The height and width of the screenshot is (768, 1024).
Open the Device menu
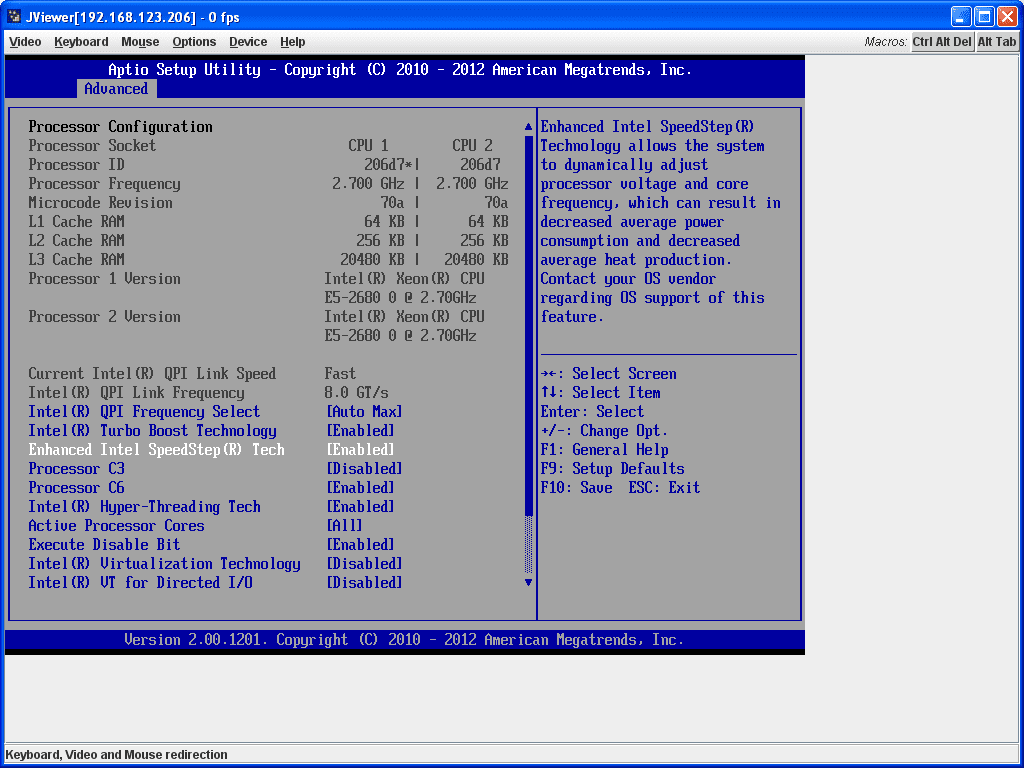click(x=248, y=42)
